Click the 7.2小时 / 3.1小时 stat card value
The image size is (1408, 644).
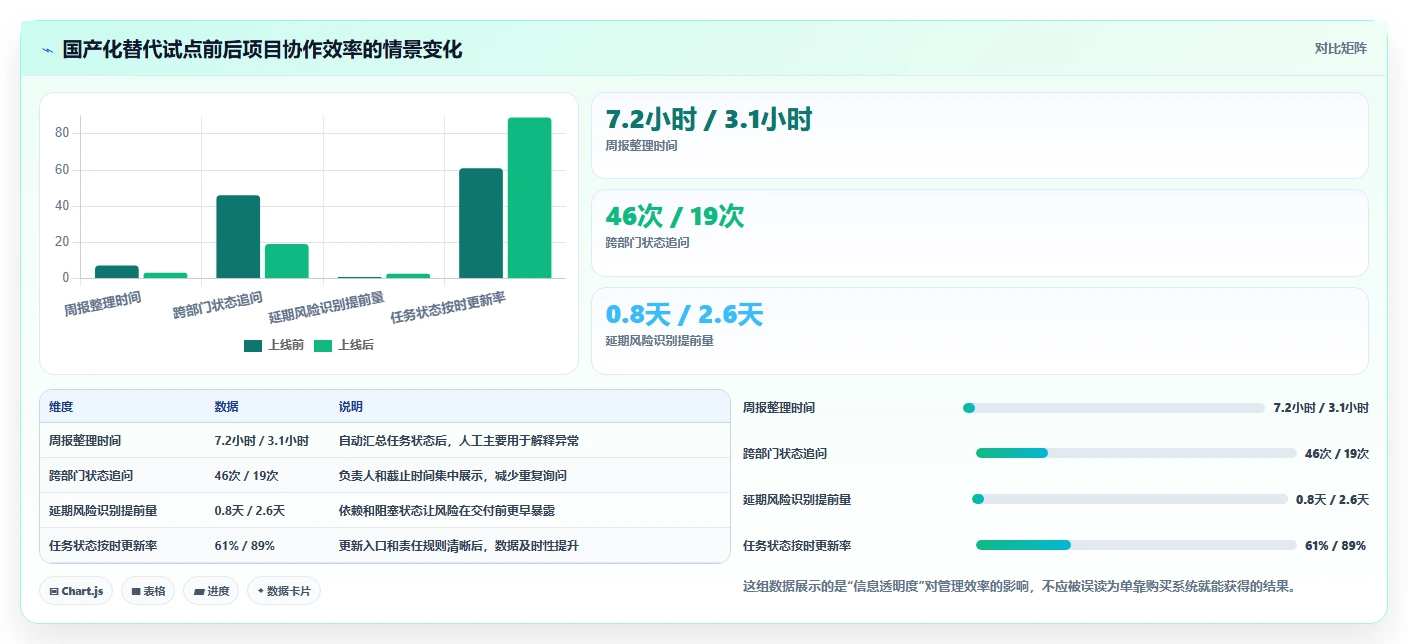click(709, 120)
